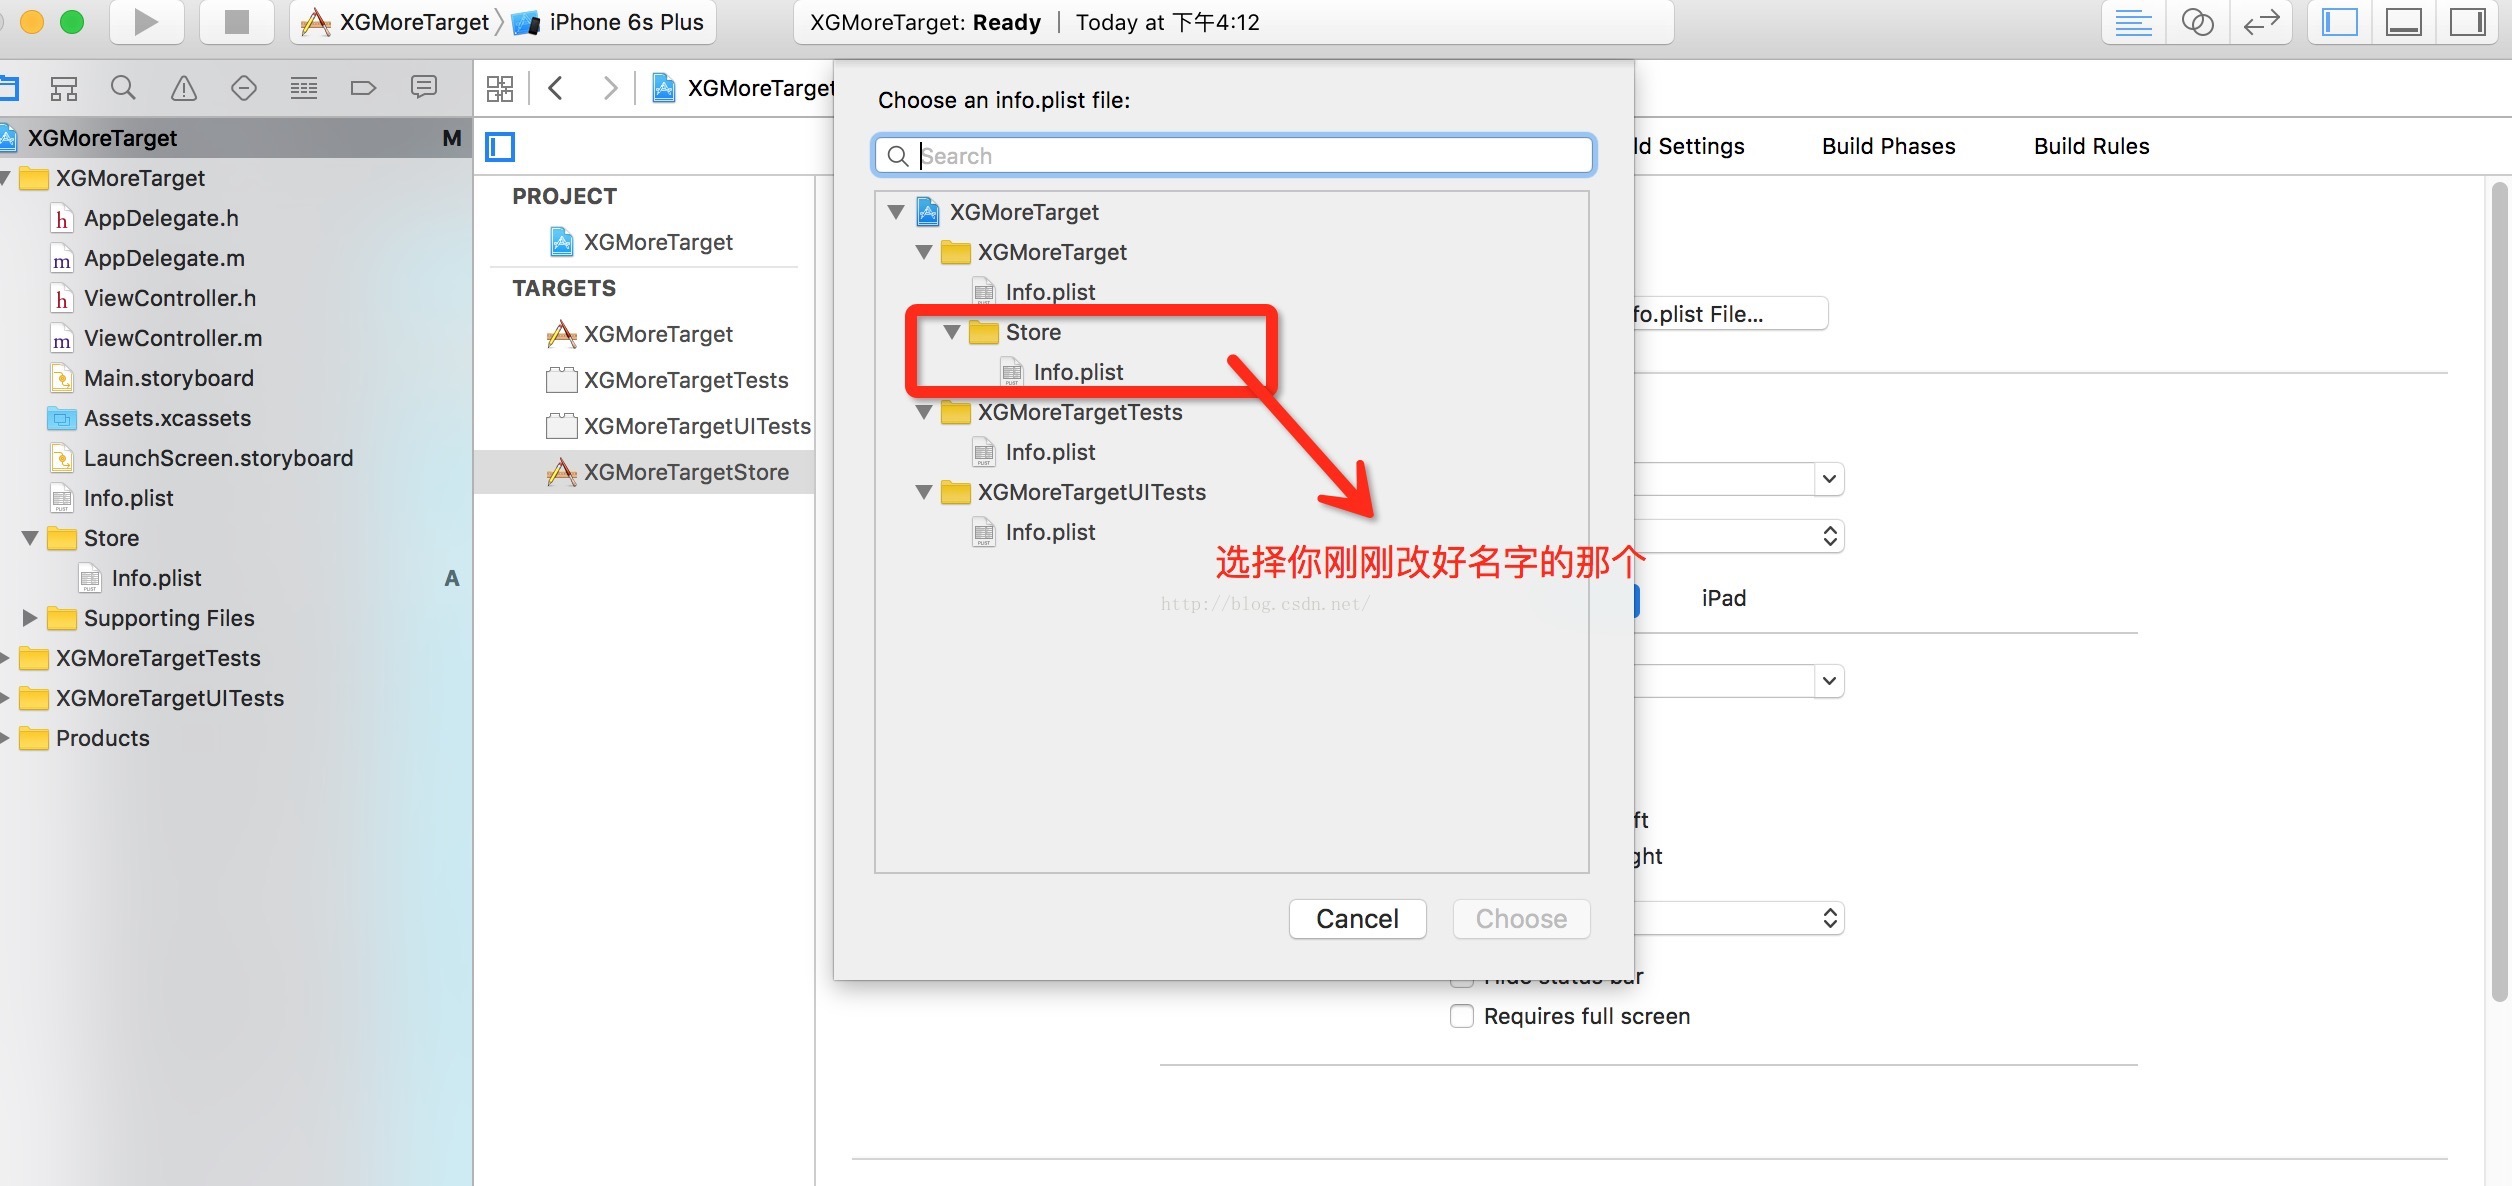Show the version editor

pos(2261,22)
